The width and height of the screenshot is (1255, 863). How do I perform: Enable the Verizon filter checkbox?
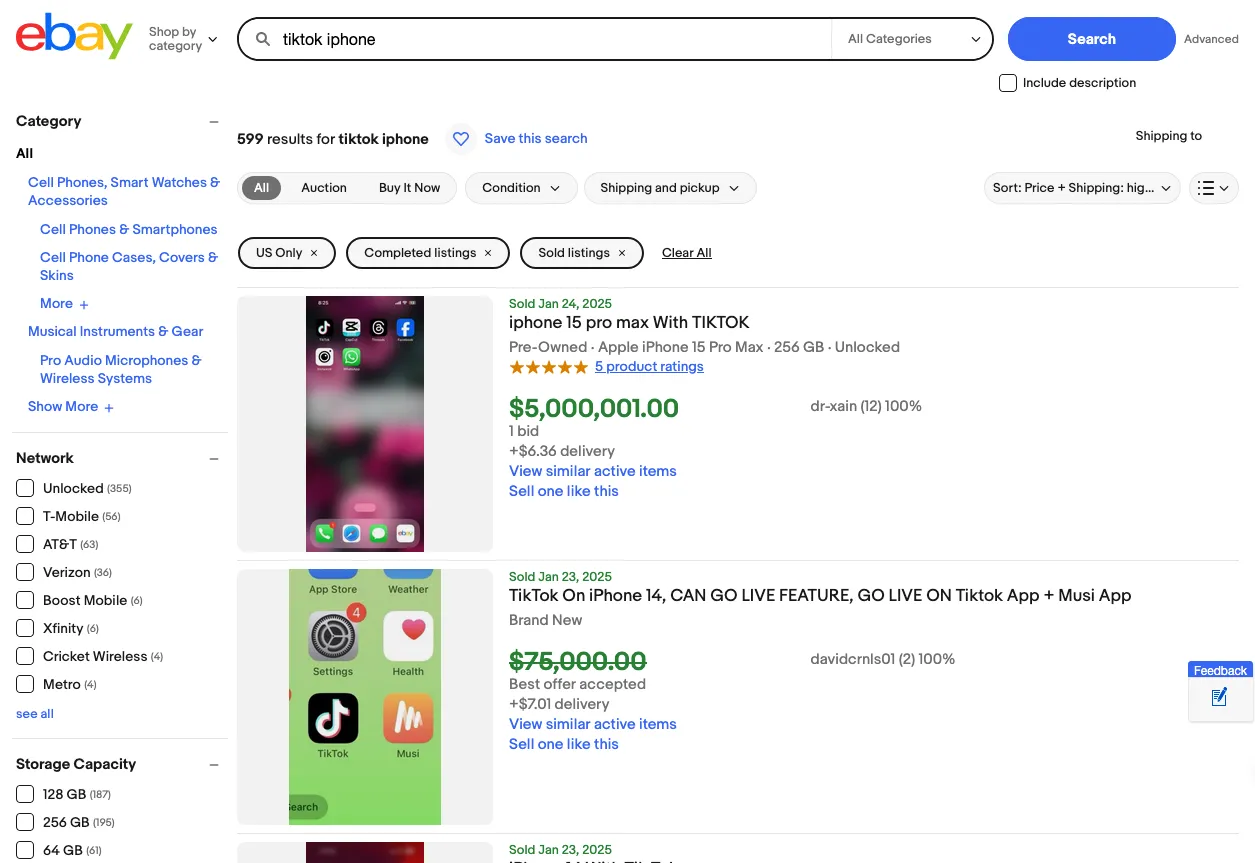25,572
